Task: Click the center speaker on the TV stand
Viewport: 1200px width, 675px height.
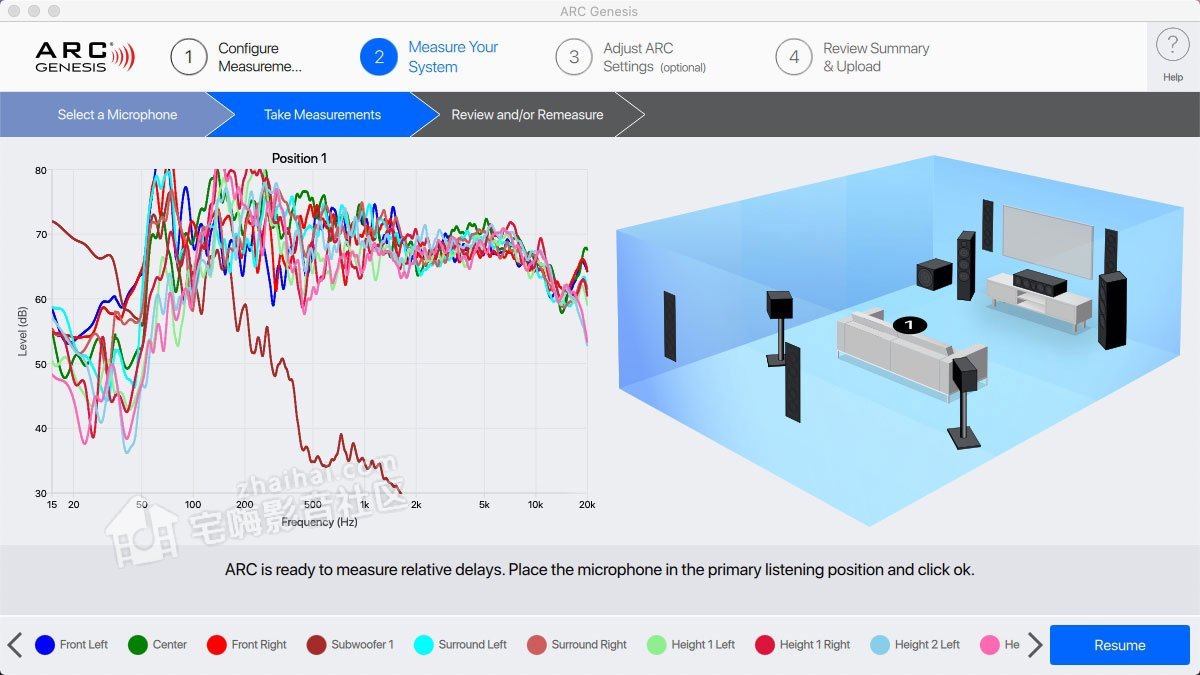Action: 1039,283
